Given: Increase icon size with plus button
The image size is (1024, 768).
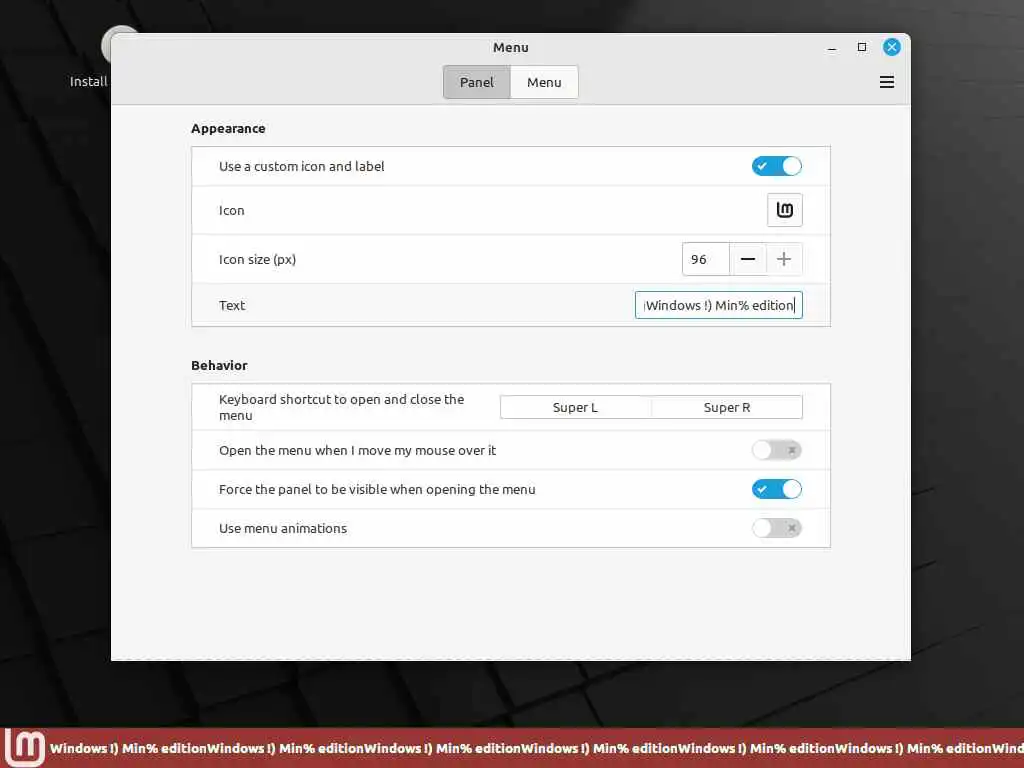Looking at the screenshot, I should click(784, 259).
